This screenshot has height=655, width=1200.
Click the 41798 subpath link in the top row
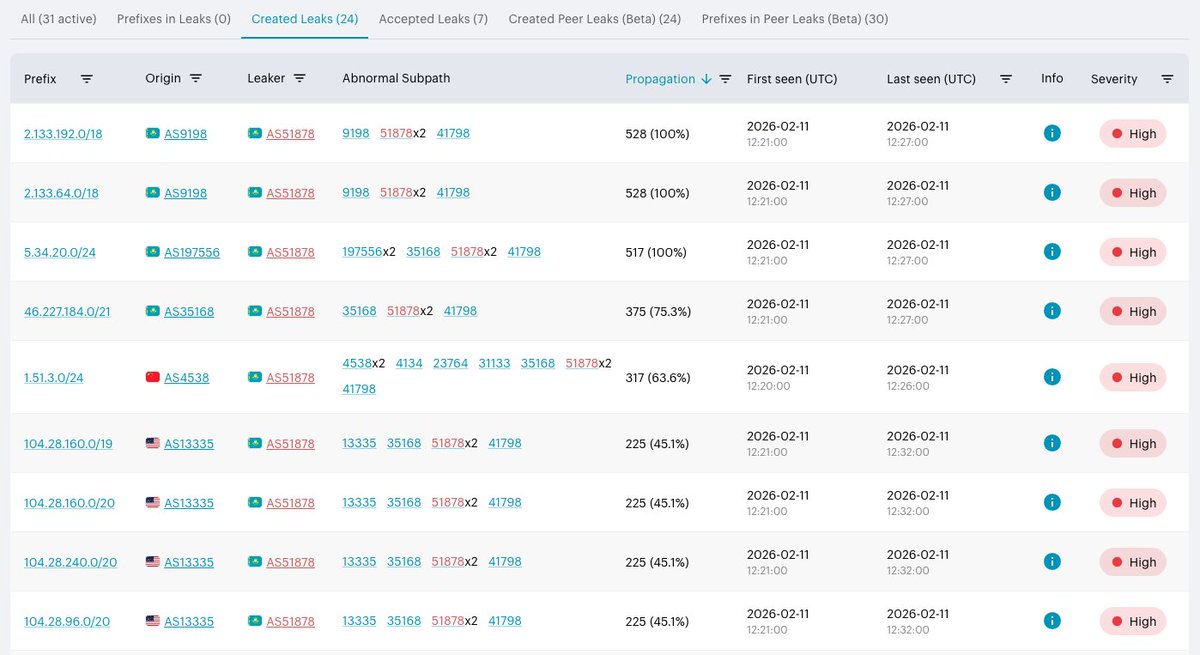coord(453,132)
